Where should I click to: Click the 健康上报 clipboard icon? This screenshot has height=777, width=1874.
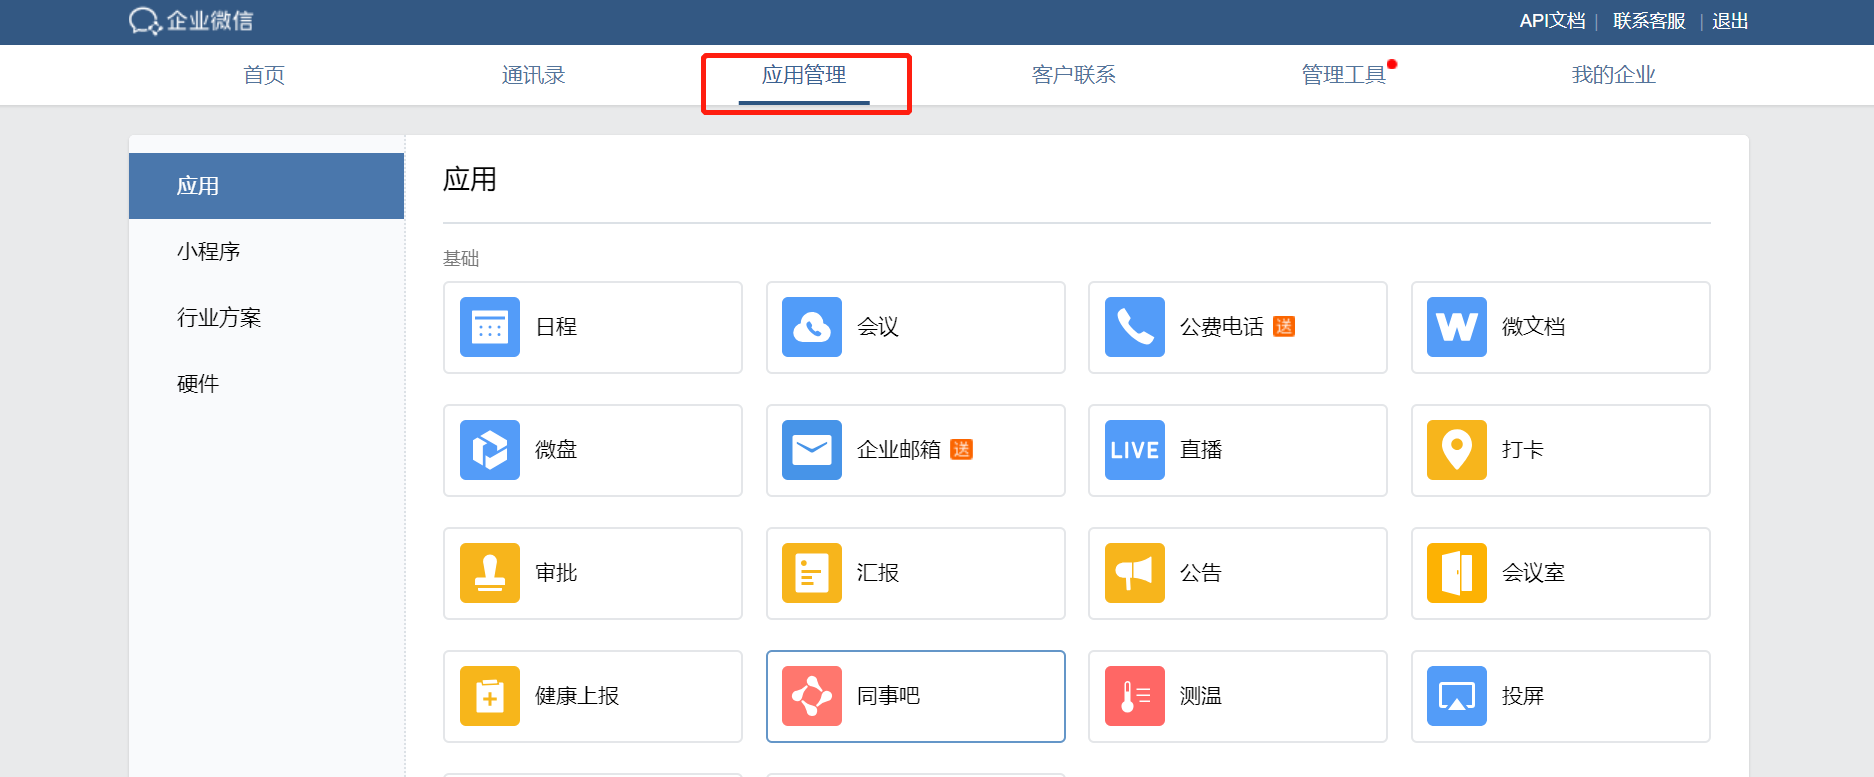point(490,696)
